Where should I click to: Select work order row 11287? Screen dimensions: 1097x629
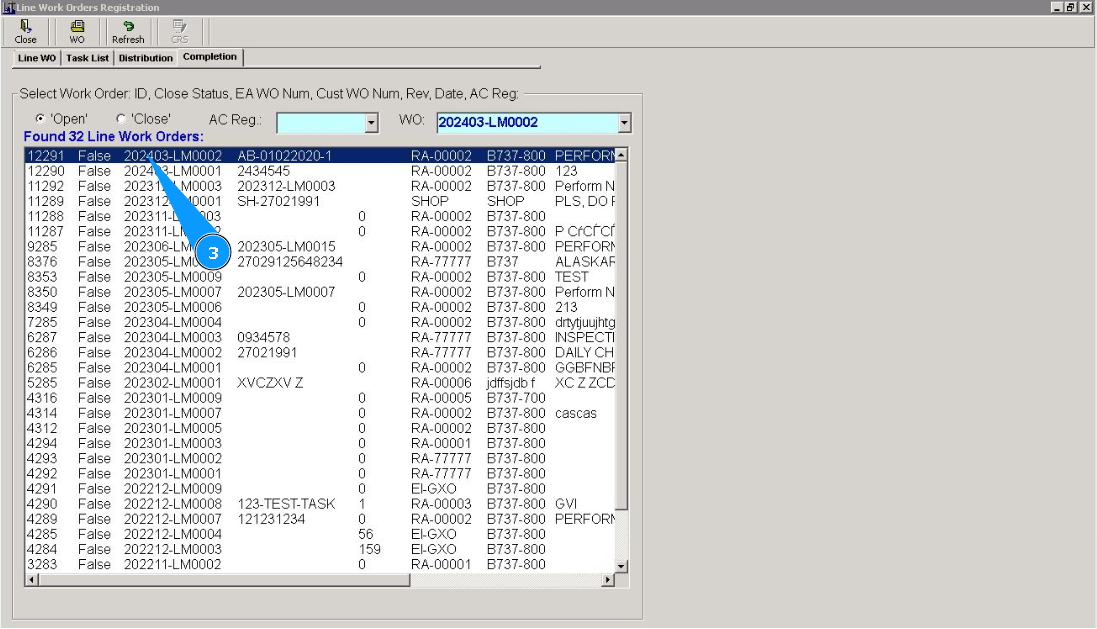pos(320,232)
